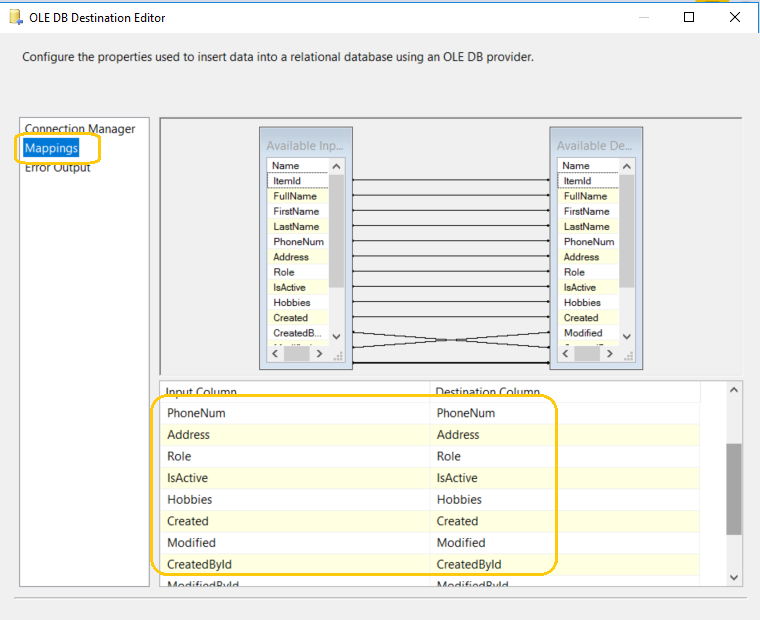Click Hobbies cell in Destination Column grid
Viewport: 760px width, 620px height.
(x=565, y=500)
